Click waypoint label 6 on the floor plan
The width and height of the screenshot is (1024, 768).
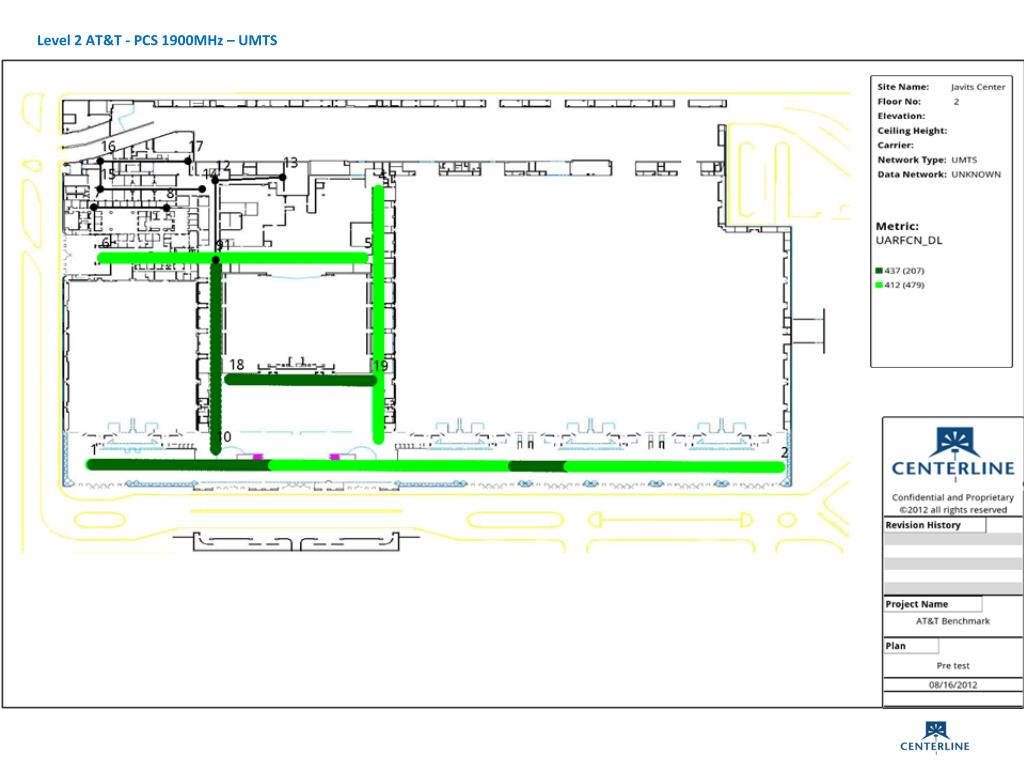tap(105, 243)
